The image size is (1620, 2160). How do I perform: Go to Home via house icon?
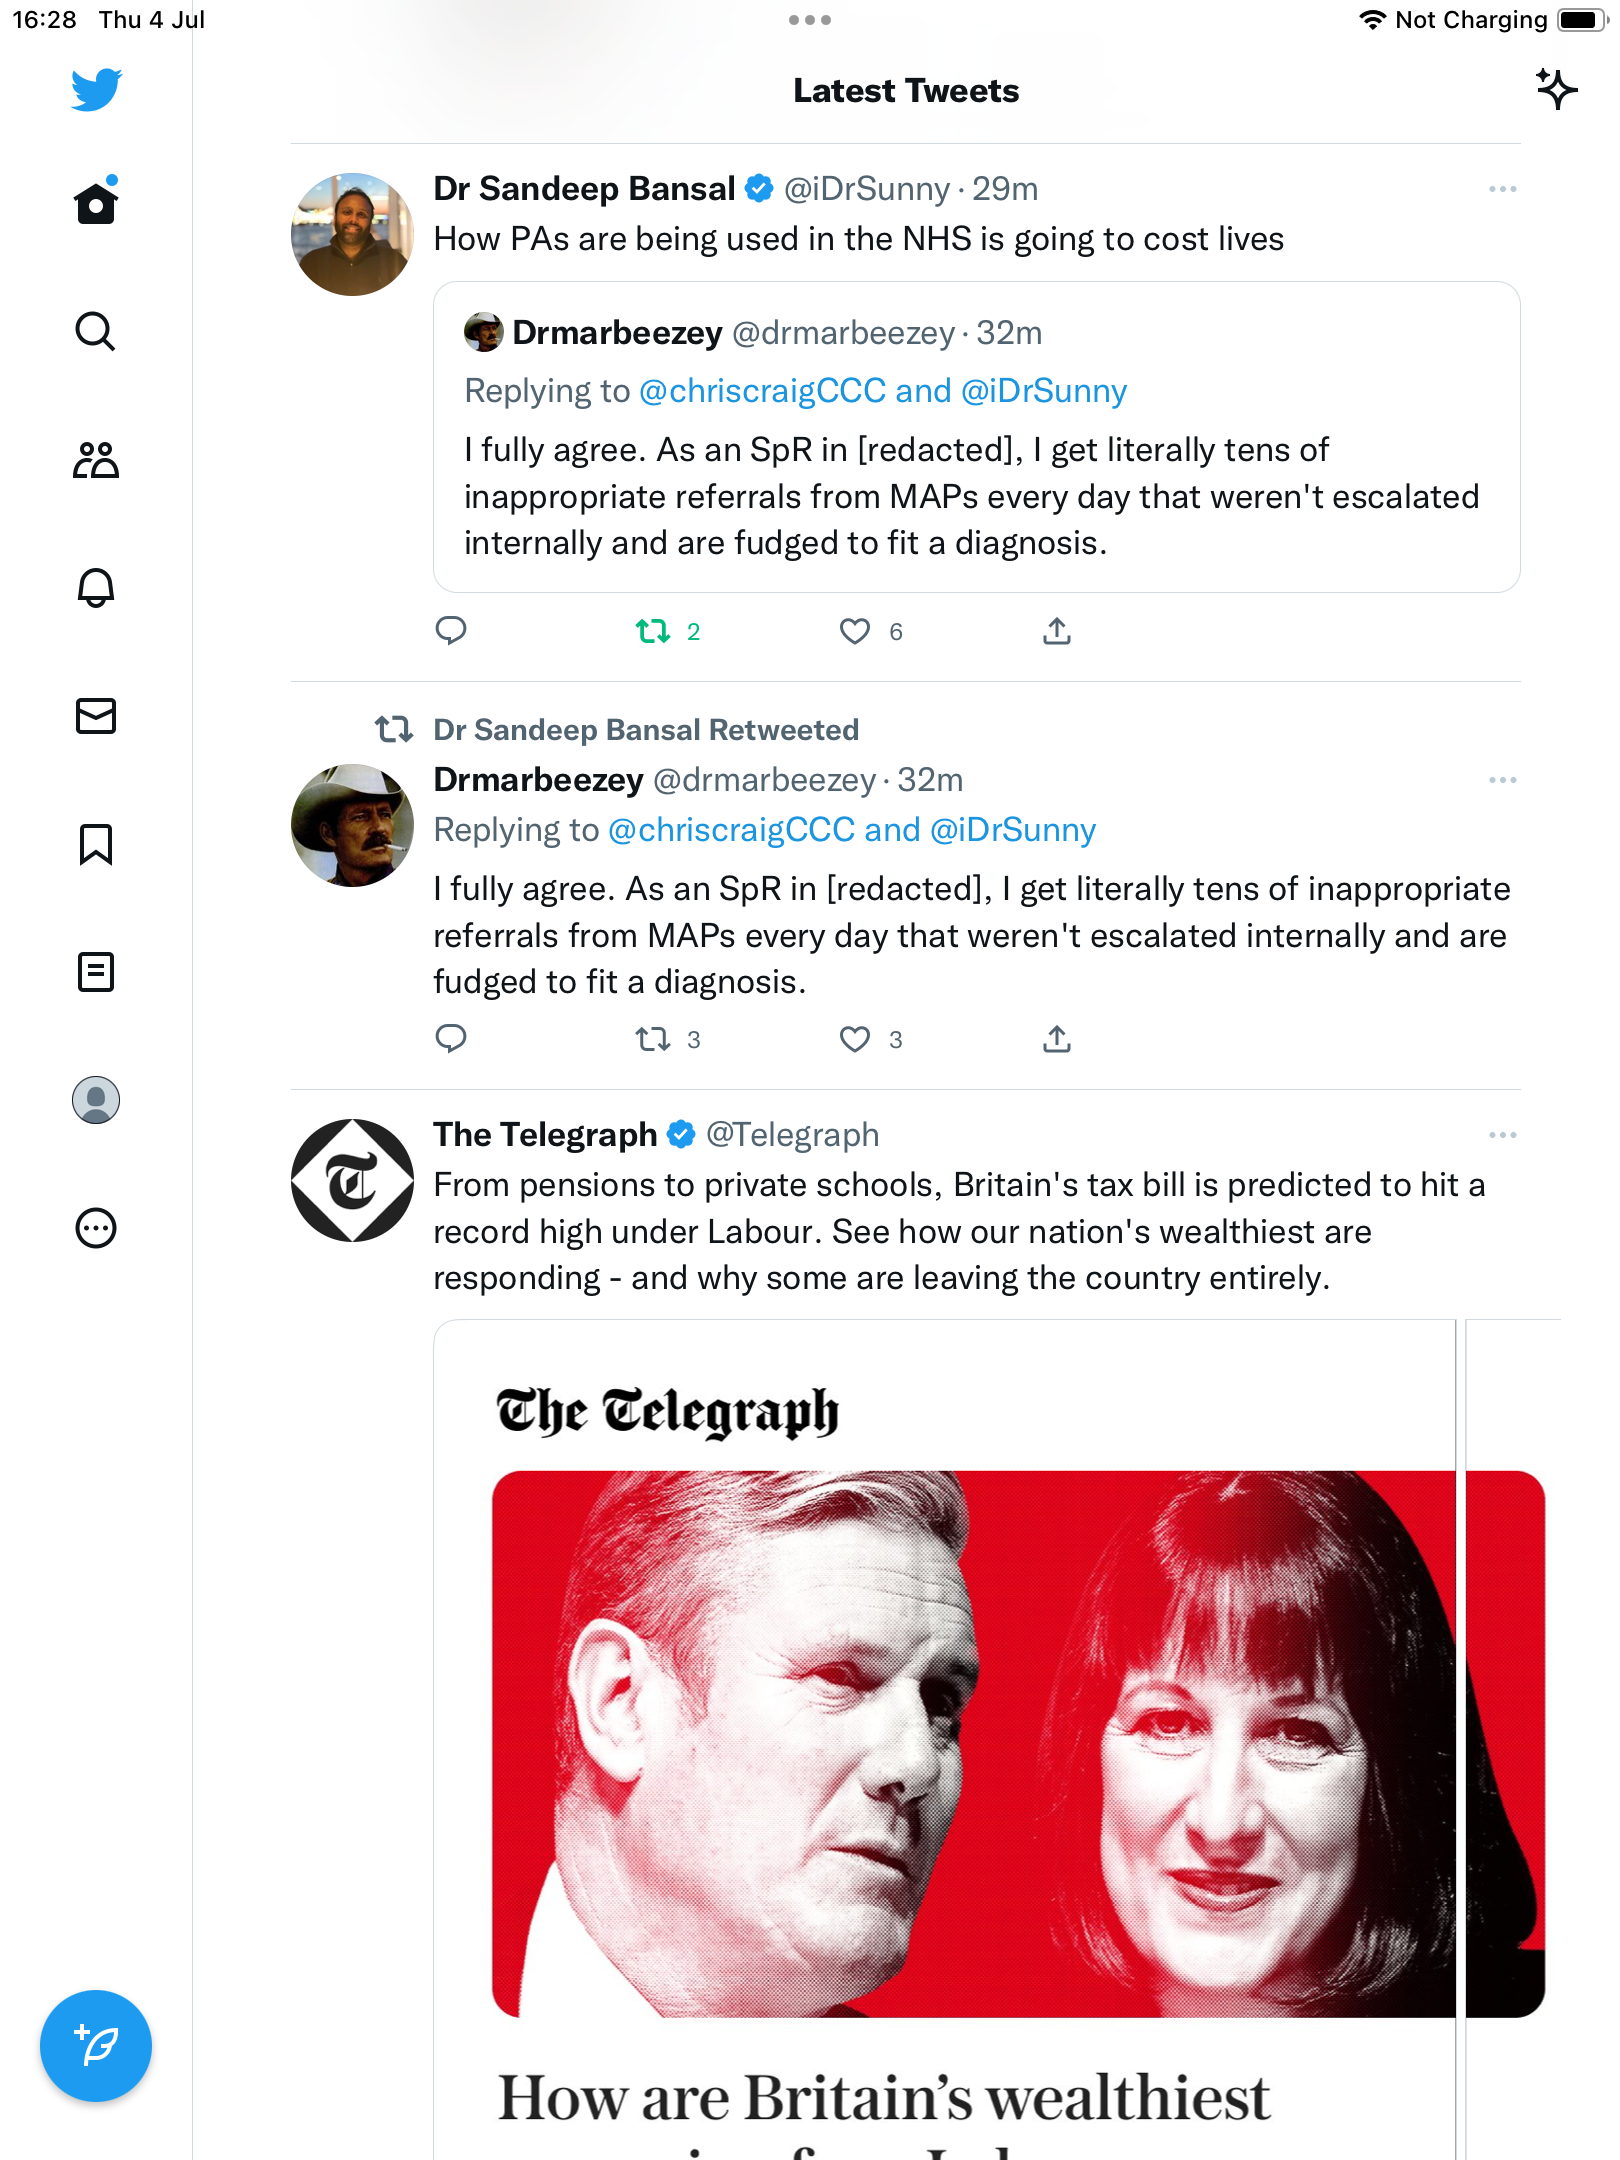pos(95,203)
